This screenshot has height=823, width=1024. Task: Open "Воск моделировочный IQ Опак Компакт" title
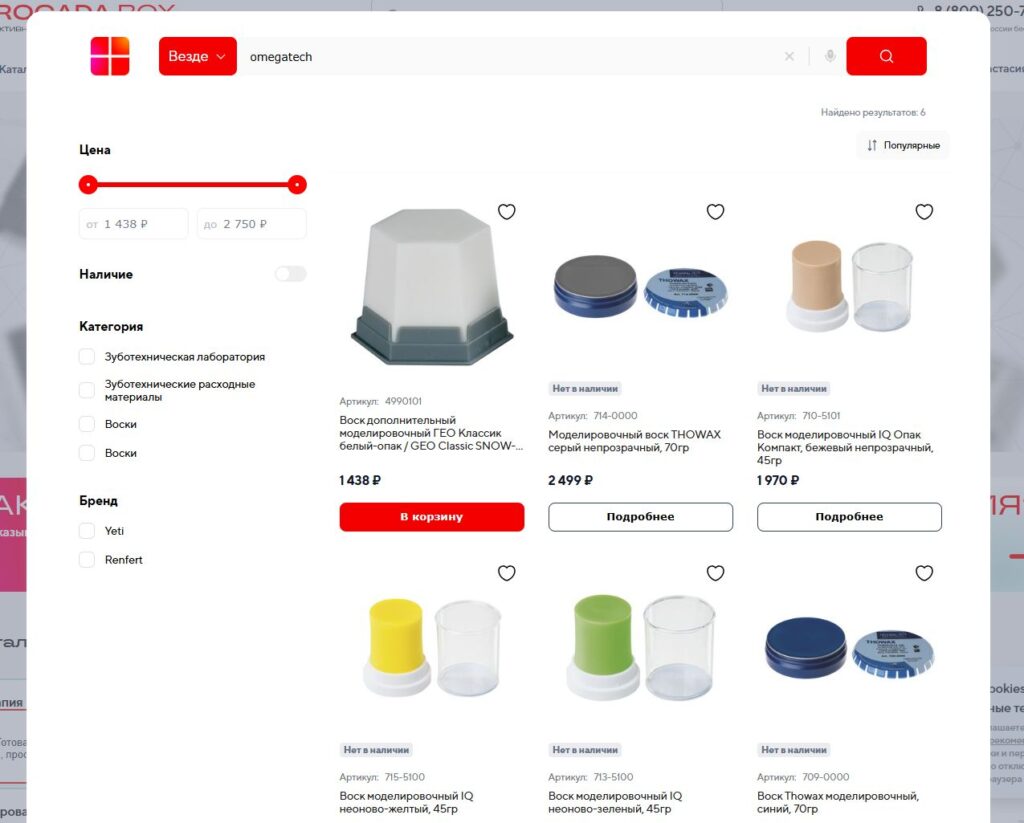845,447
